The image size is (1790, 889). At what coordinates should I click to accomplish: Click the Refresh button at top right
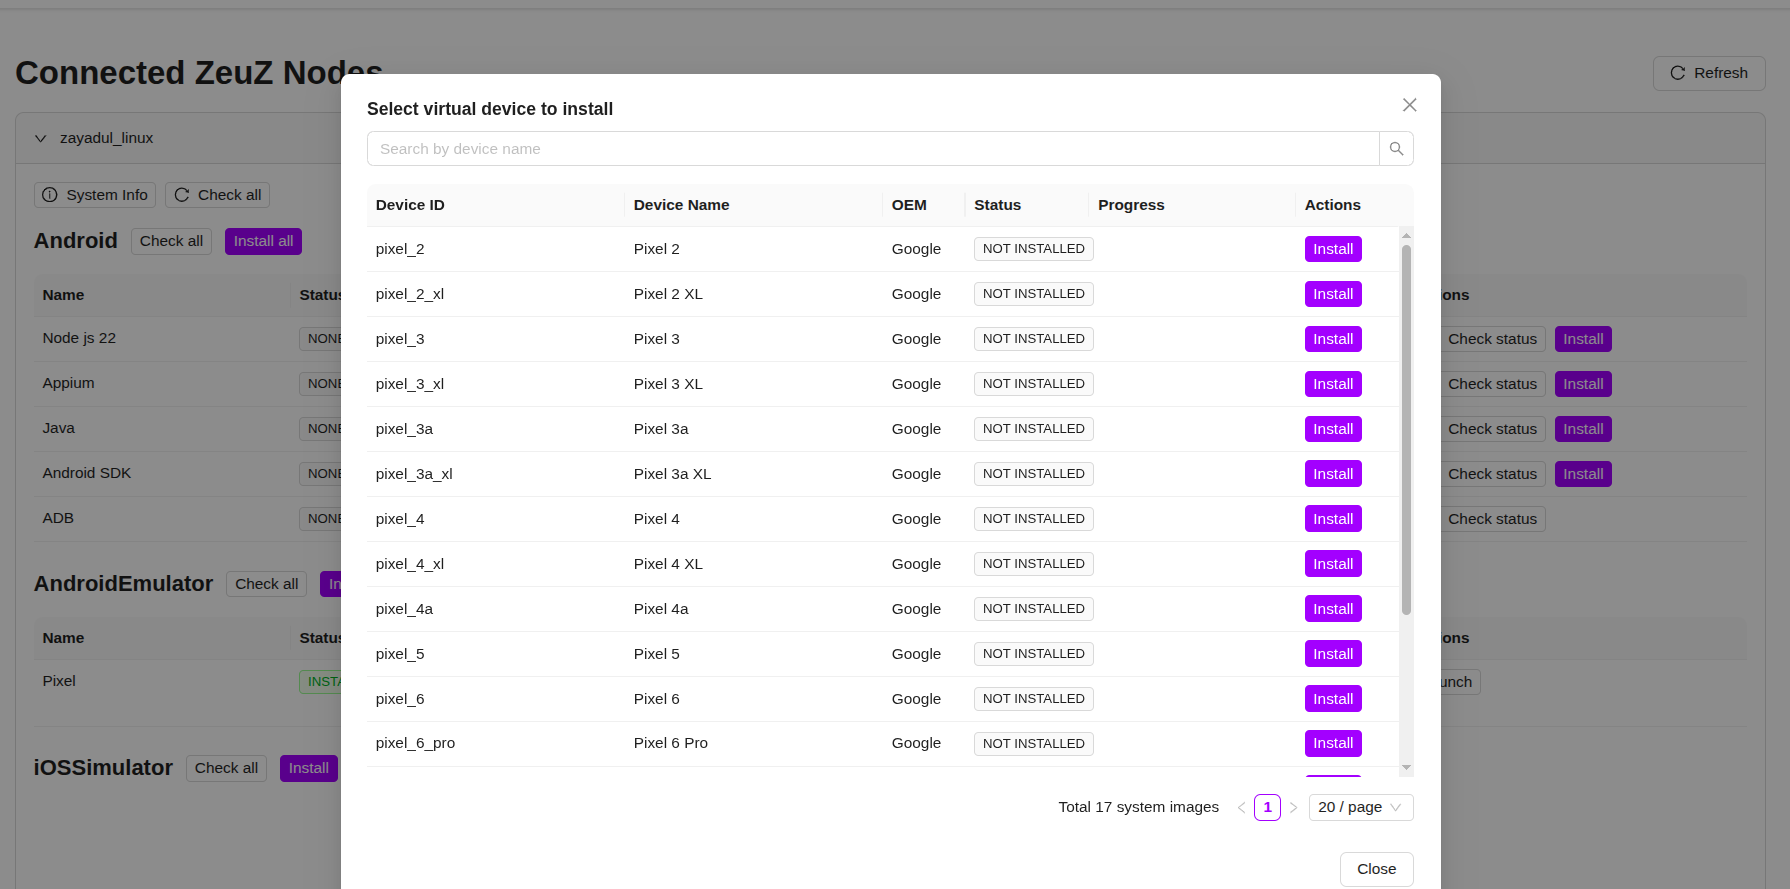(1708, 73)
